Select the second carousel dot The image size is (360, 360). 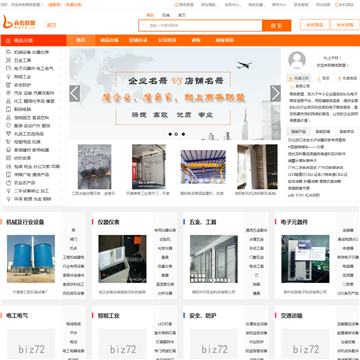point(176,134)
